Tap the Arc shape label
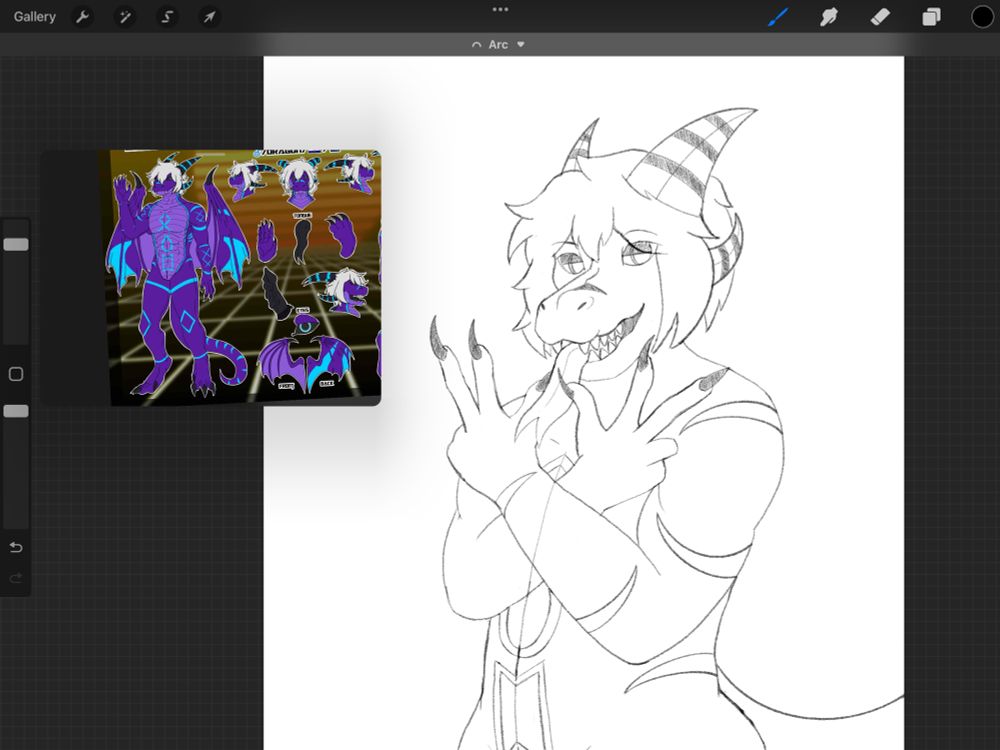The height and width of the screenshot is (750, 1000). [498, 45]
